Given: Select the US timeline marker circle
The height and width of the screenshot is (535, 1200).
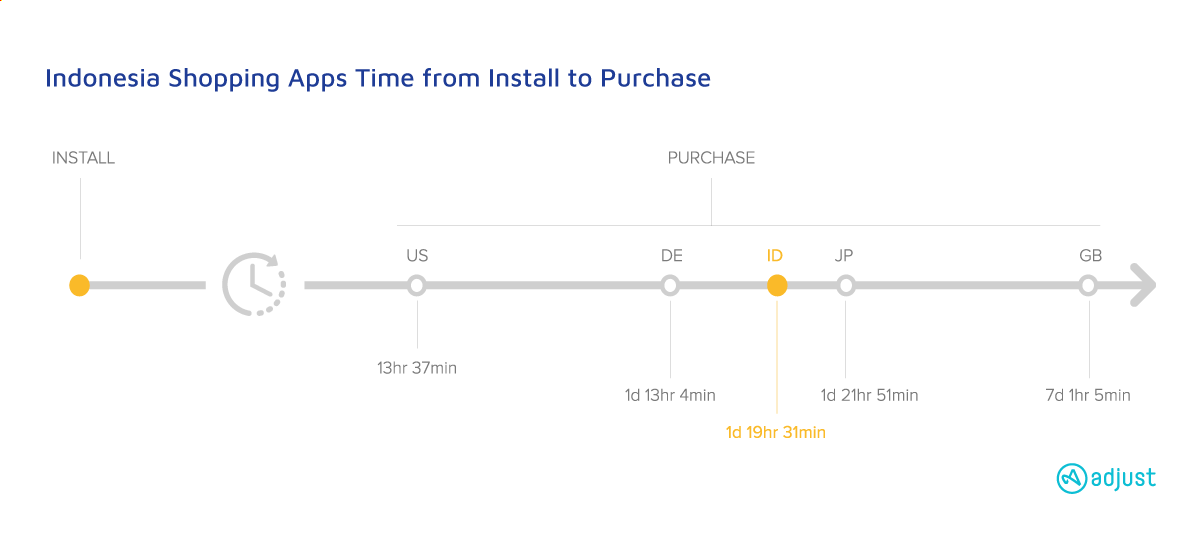Looking at the screenshot, I should point(417,286).
